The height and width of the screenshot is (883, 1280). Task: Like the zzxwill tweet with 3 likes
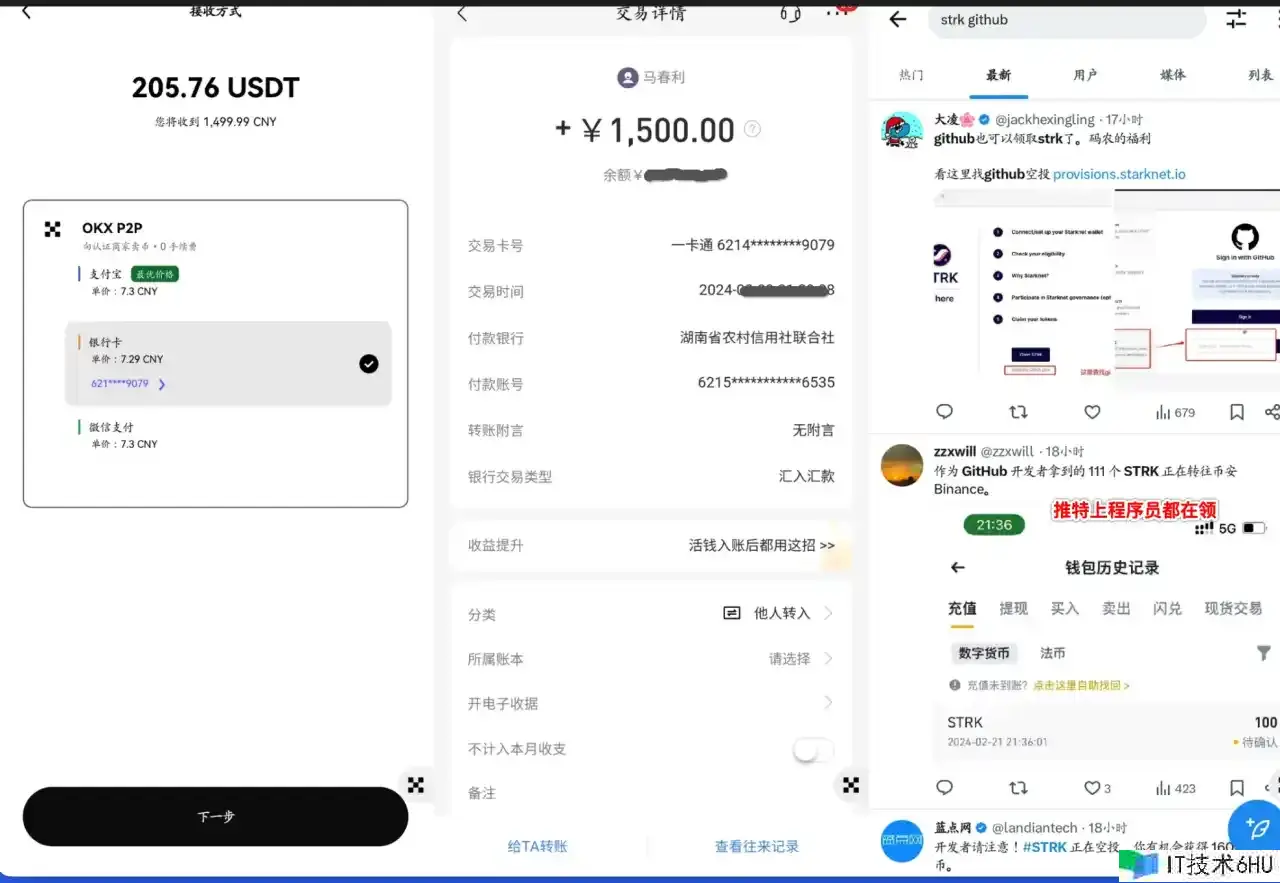pyautogui.click(x=1093, y=788)
